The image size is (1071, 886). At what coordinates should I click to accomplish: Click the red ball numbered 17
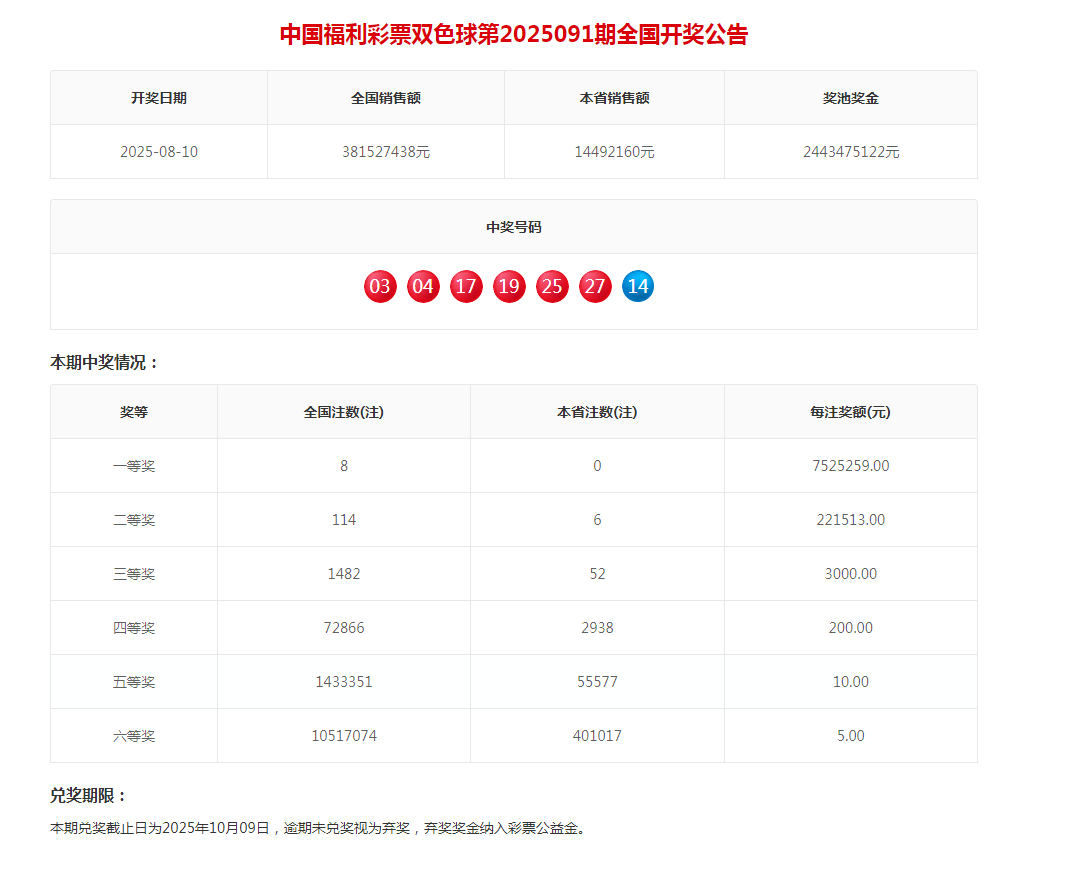tap(467, 286)
